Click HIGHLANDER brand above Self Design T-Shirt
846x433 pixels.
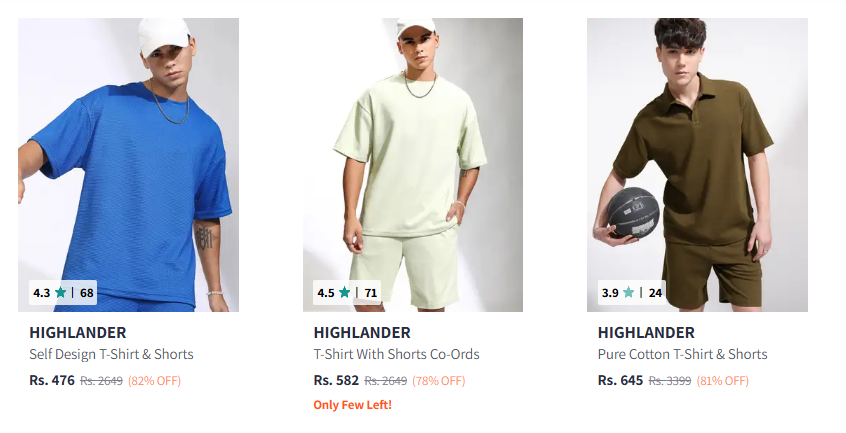pos(78,333)
